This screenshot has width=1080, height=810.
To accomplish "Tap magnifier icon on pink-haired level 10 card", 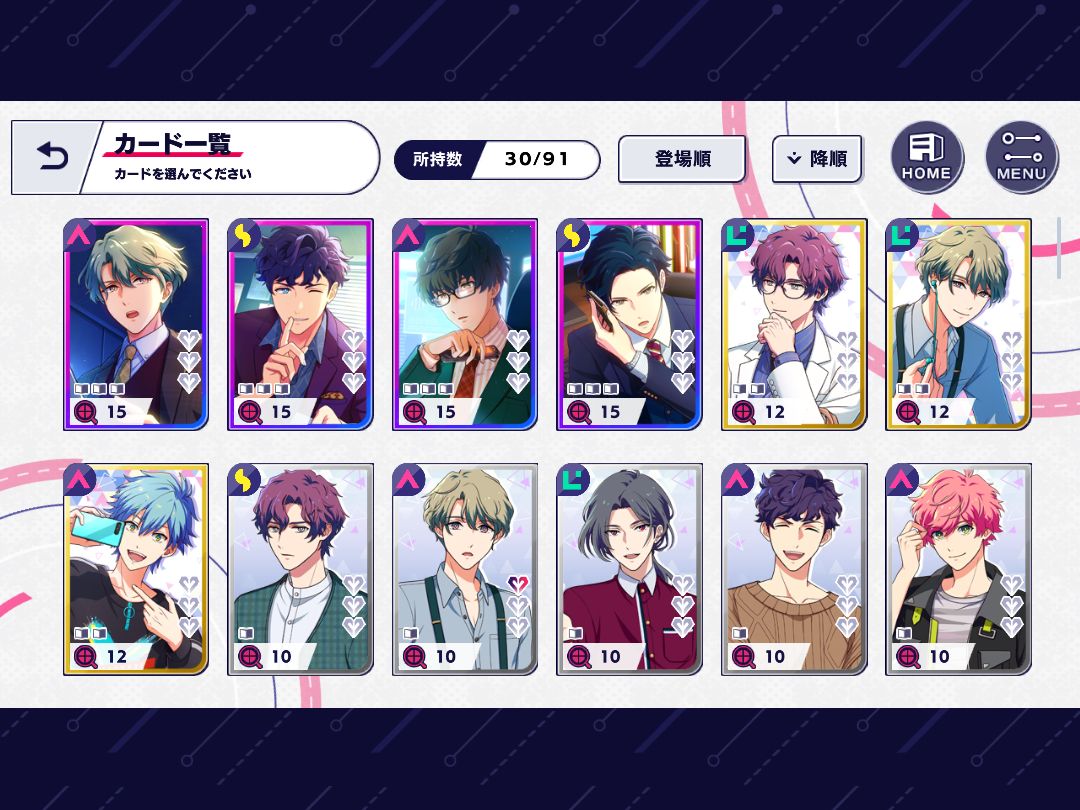I will 908,656.
